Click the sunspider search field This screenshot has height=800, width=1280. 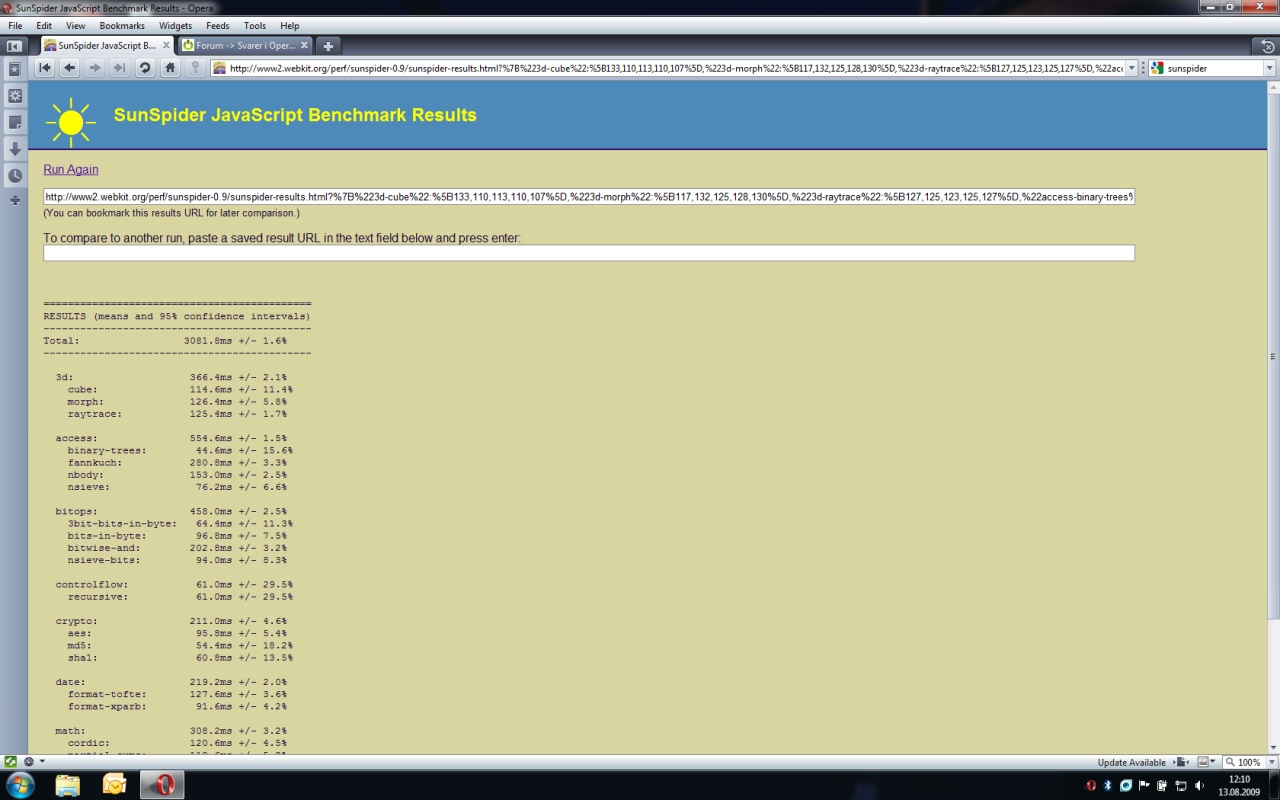(1214, 68)
